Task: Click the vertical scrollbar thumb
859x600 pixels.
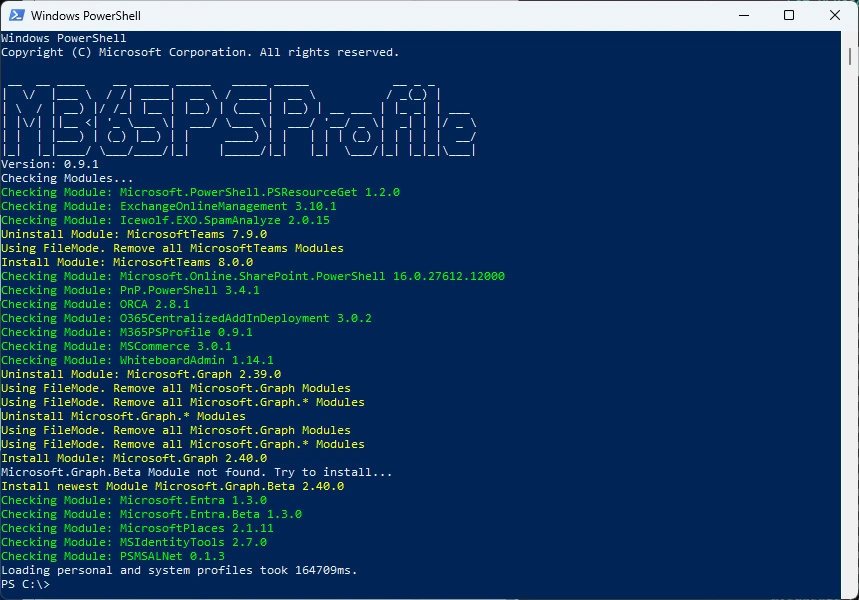Action: tap(850, 56)
